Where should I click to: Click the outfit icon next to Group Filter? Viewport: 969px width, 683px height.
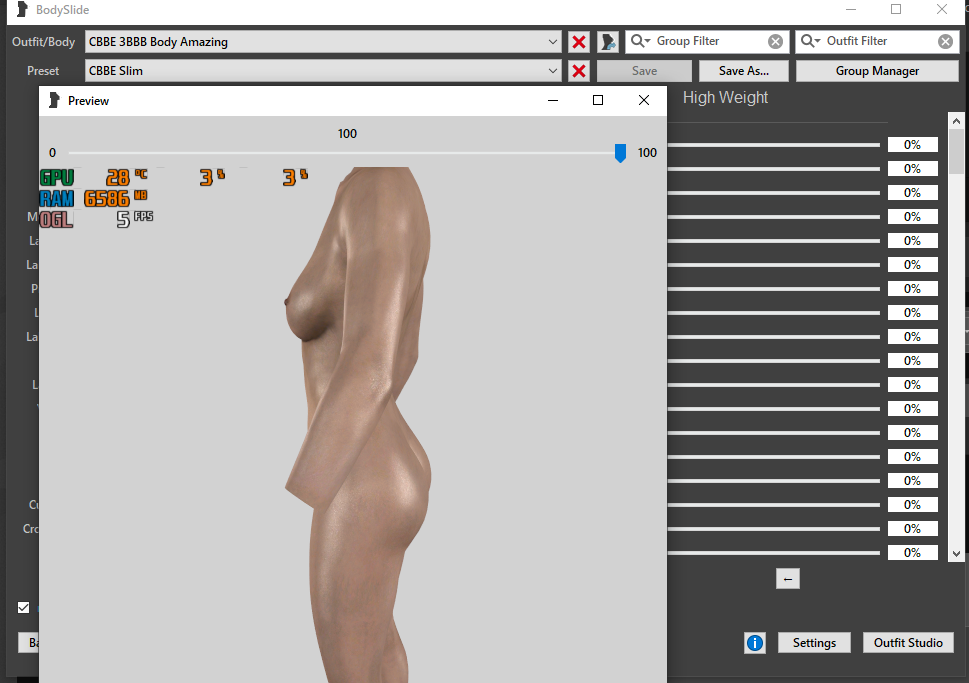coord(608,42)
